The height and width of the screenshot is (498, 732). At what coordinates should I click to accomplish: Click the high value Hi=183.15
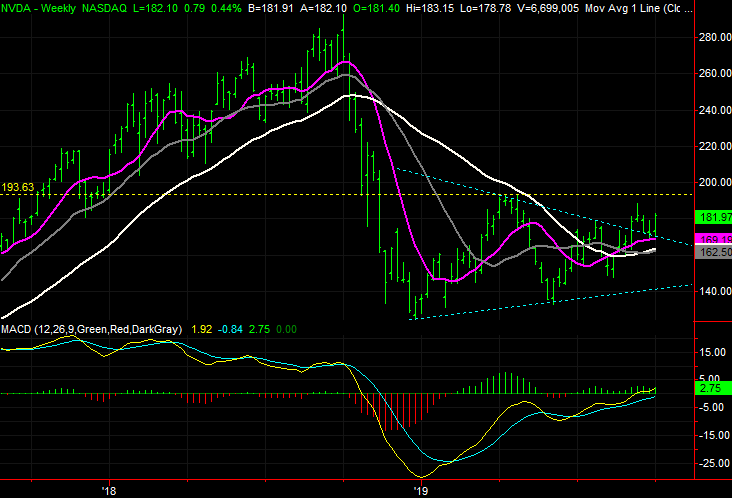pyautogui.click(x=430, y=8)
